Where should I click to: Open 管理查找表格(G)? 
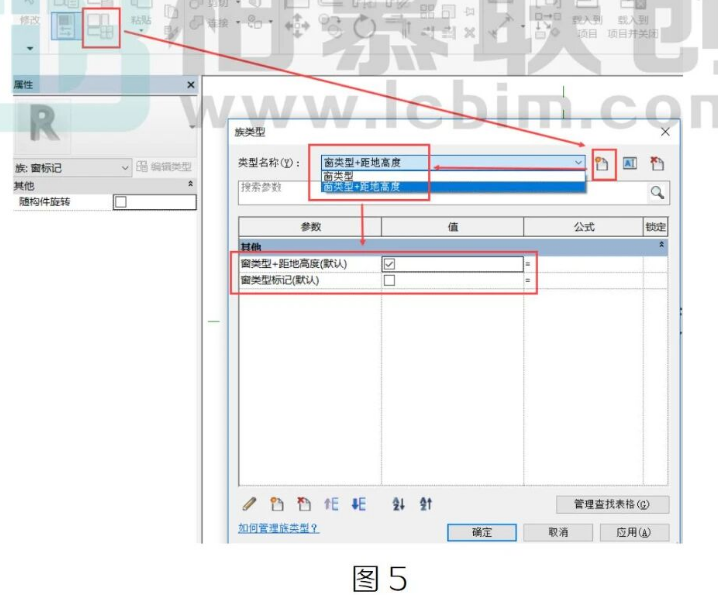(612, 504)
